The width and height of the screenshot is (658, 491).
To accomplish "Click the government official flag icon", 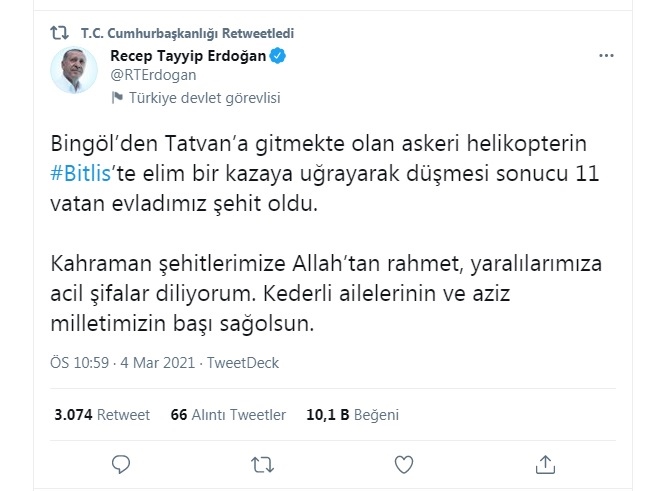I will click(x=117, y=97).
